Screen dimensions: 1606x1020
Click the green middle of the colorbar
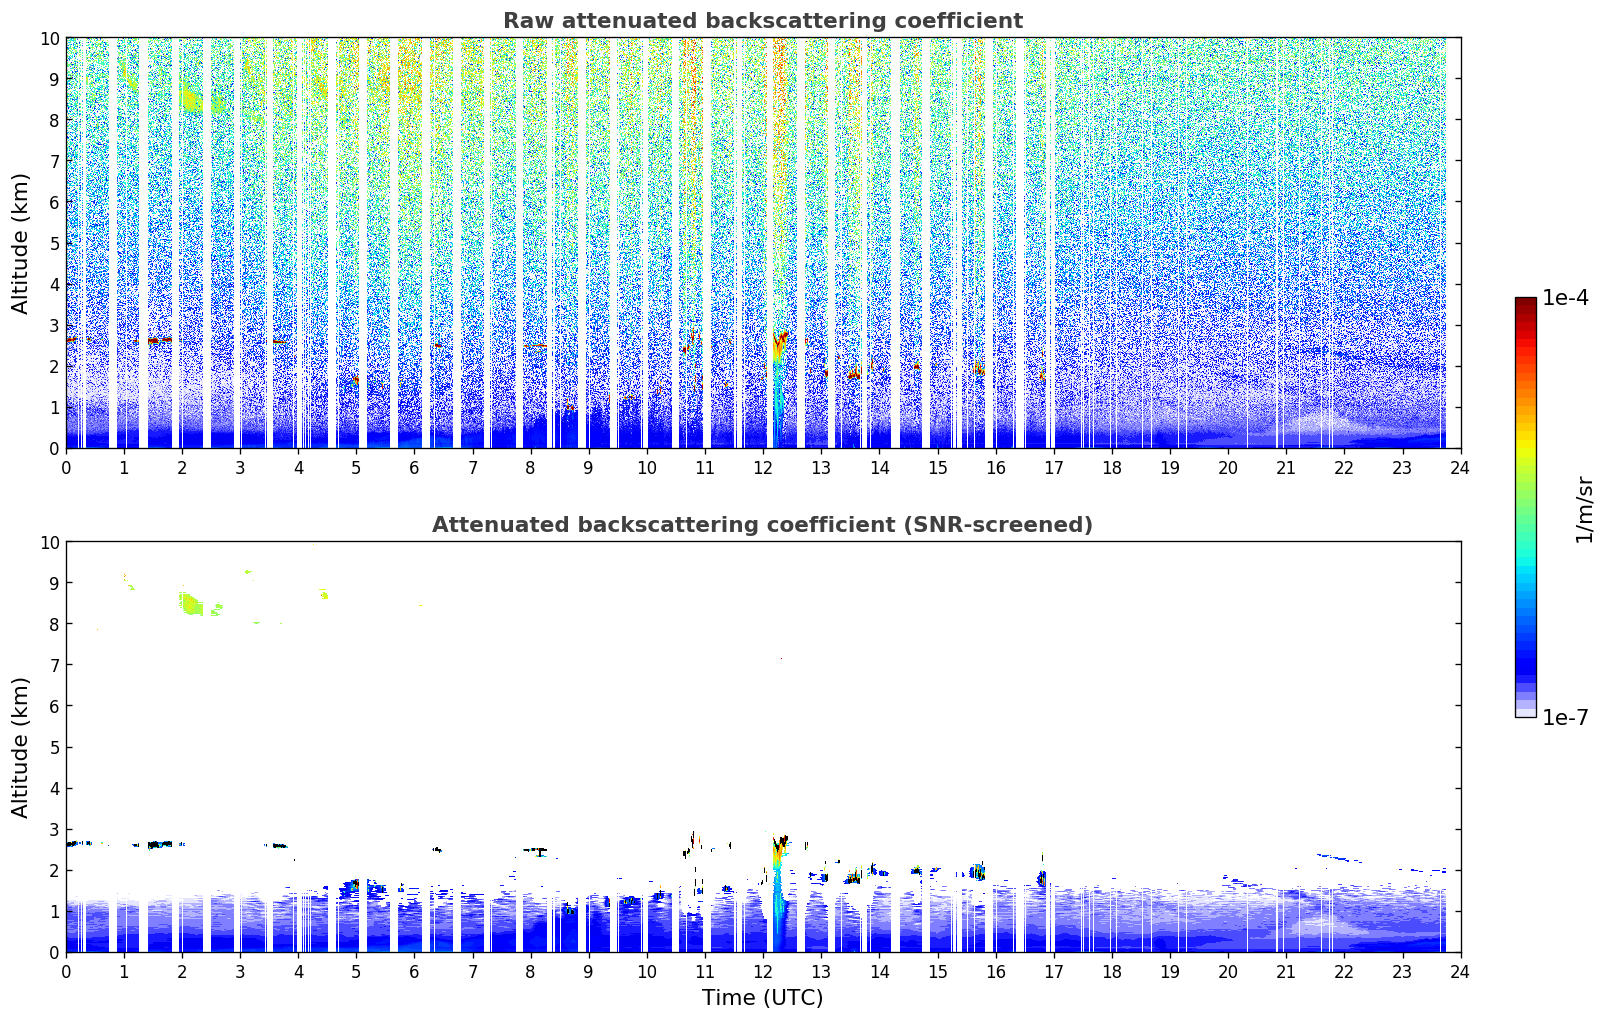(x=1525, y=478)
